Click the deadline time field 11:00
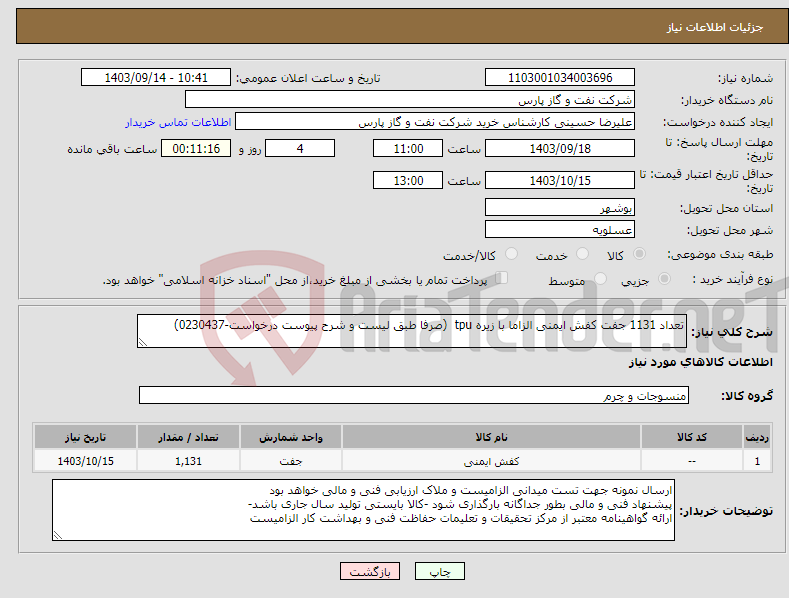 [408, 148]
